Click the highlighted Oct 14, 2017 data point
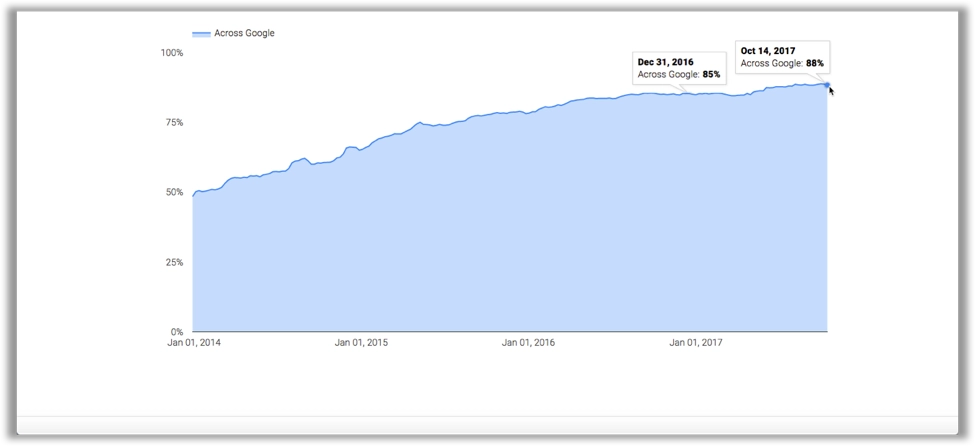Image resolution: width=975 pixels, height=446 pixels. coord(827,85)
